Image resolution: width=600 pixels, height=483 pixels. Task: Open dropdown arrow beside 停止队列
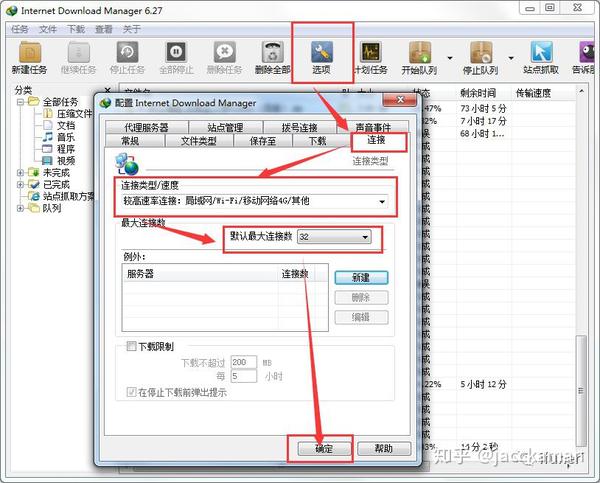click(x=511, y=58)
